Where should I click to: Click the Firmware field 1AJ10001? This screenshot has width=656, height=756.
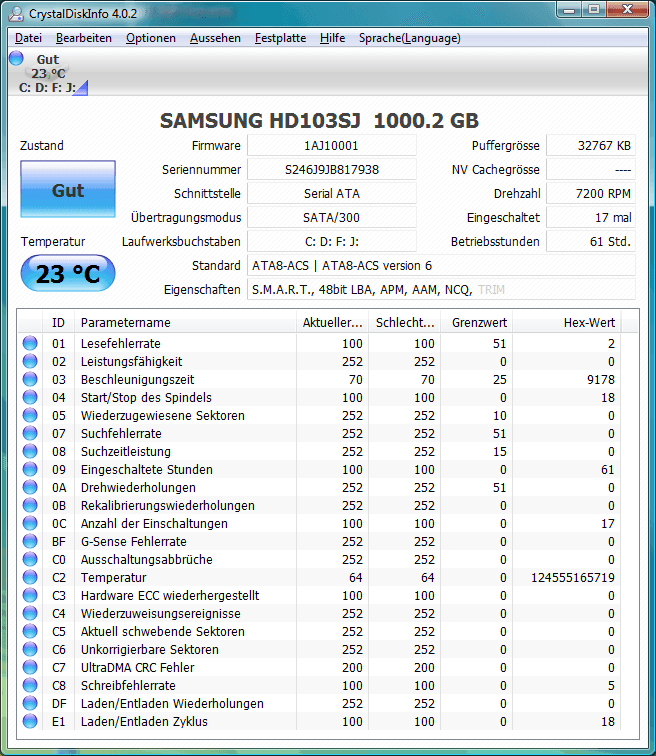332,146
